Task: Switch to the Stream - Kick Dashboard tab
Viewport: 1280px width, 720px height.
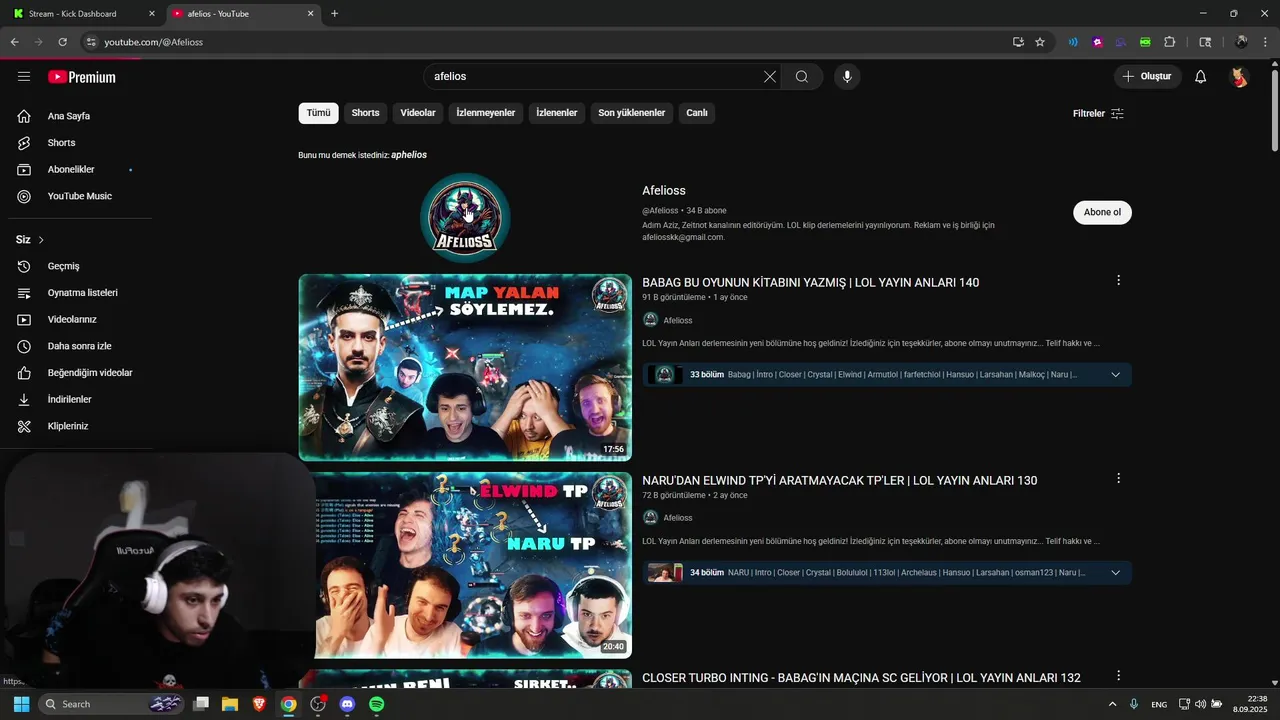Action: pos(82,14)
